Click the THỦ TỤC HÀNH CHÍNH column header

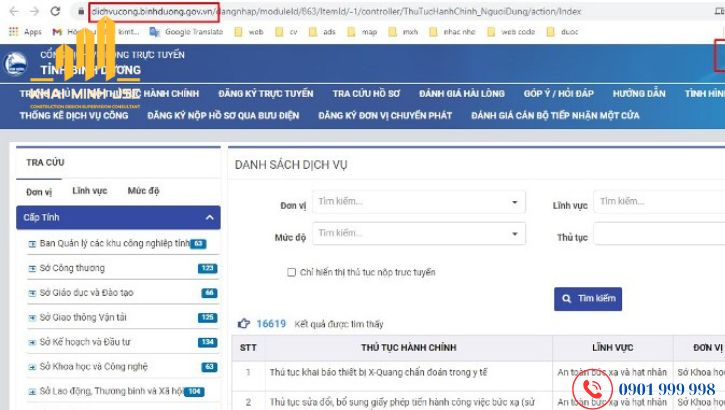coord(409,348)
